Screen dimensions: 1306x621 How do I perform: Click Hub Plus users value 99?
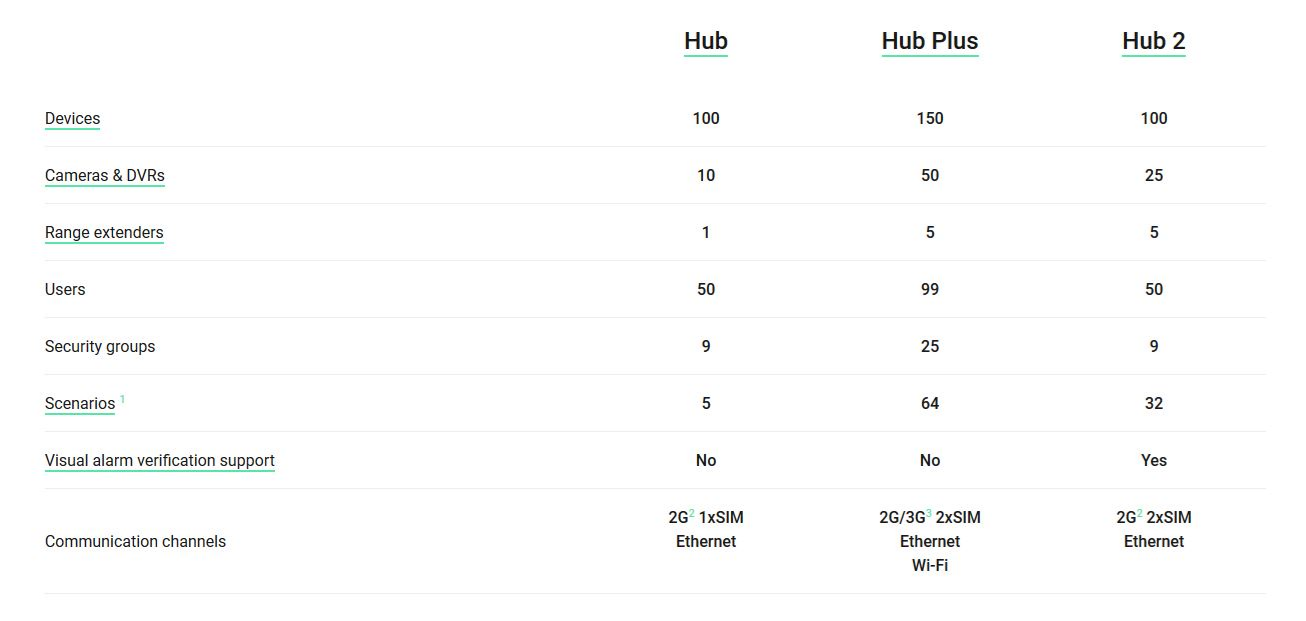929,290
